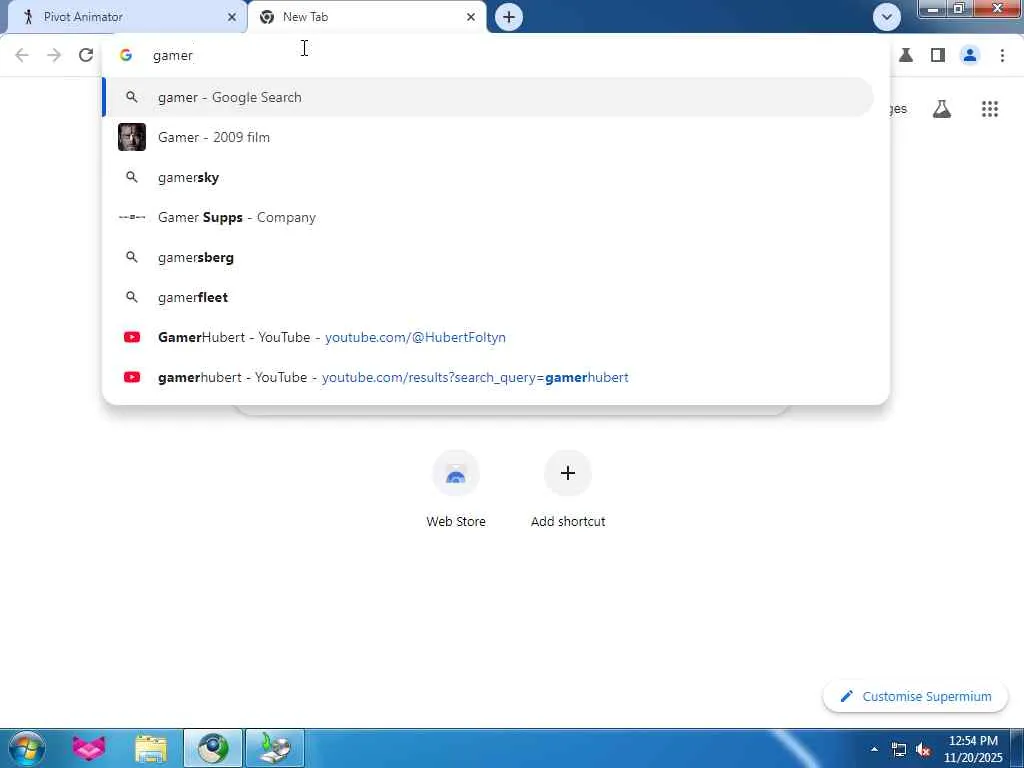Close the Pivot Animator tab
Screen dimensions: 1024x768
231,17
